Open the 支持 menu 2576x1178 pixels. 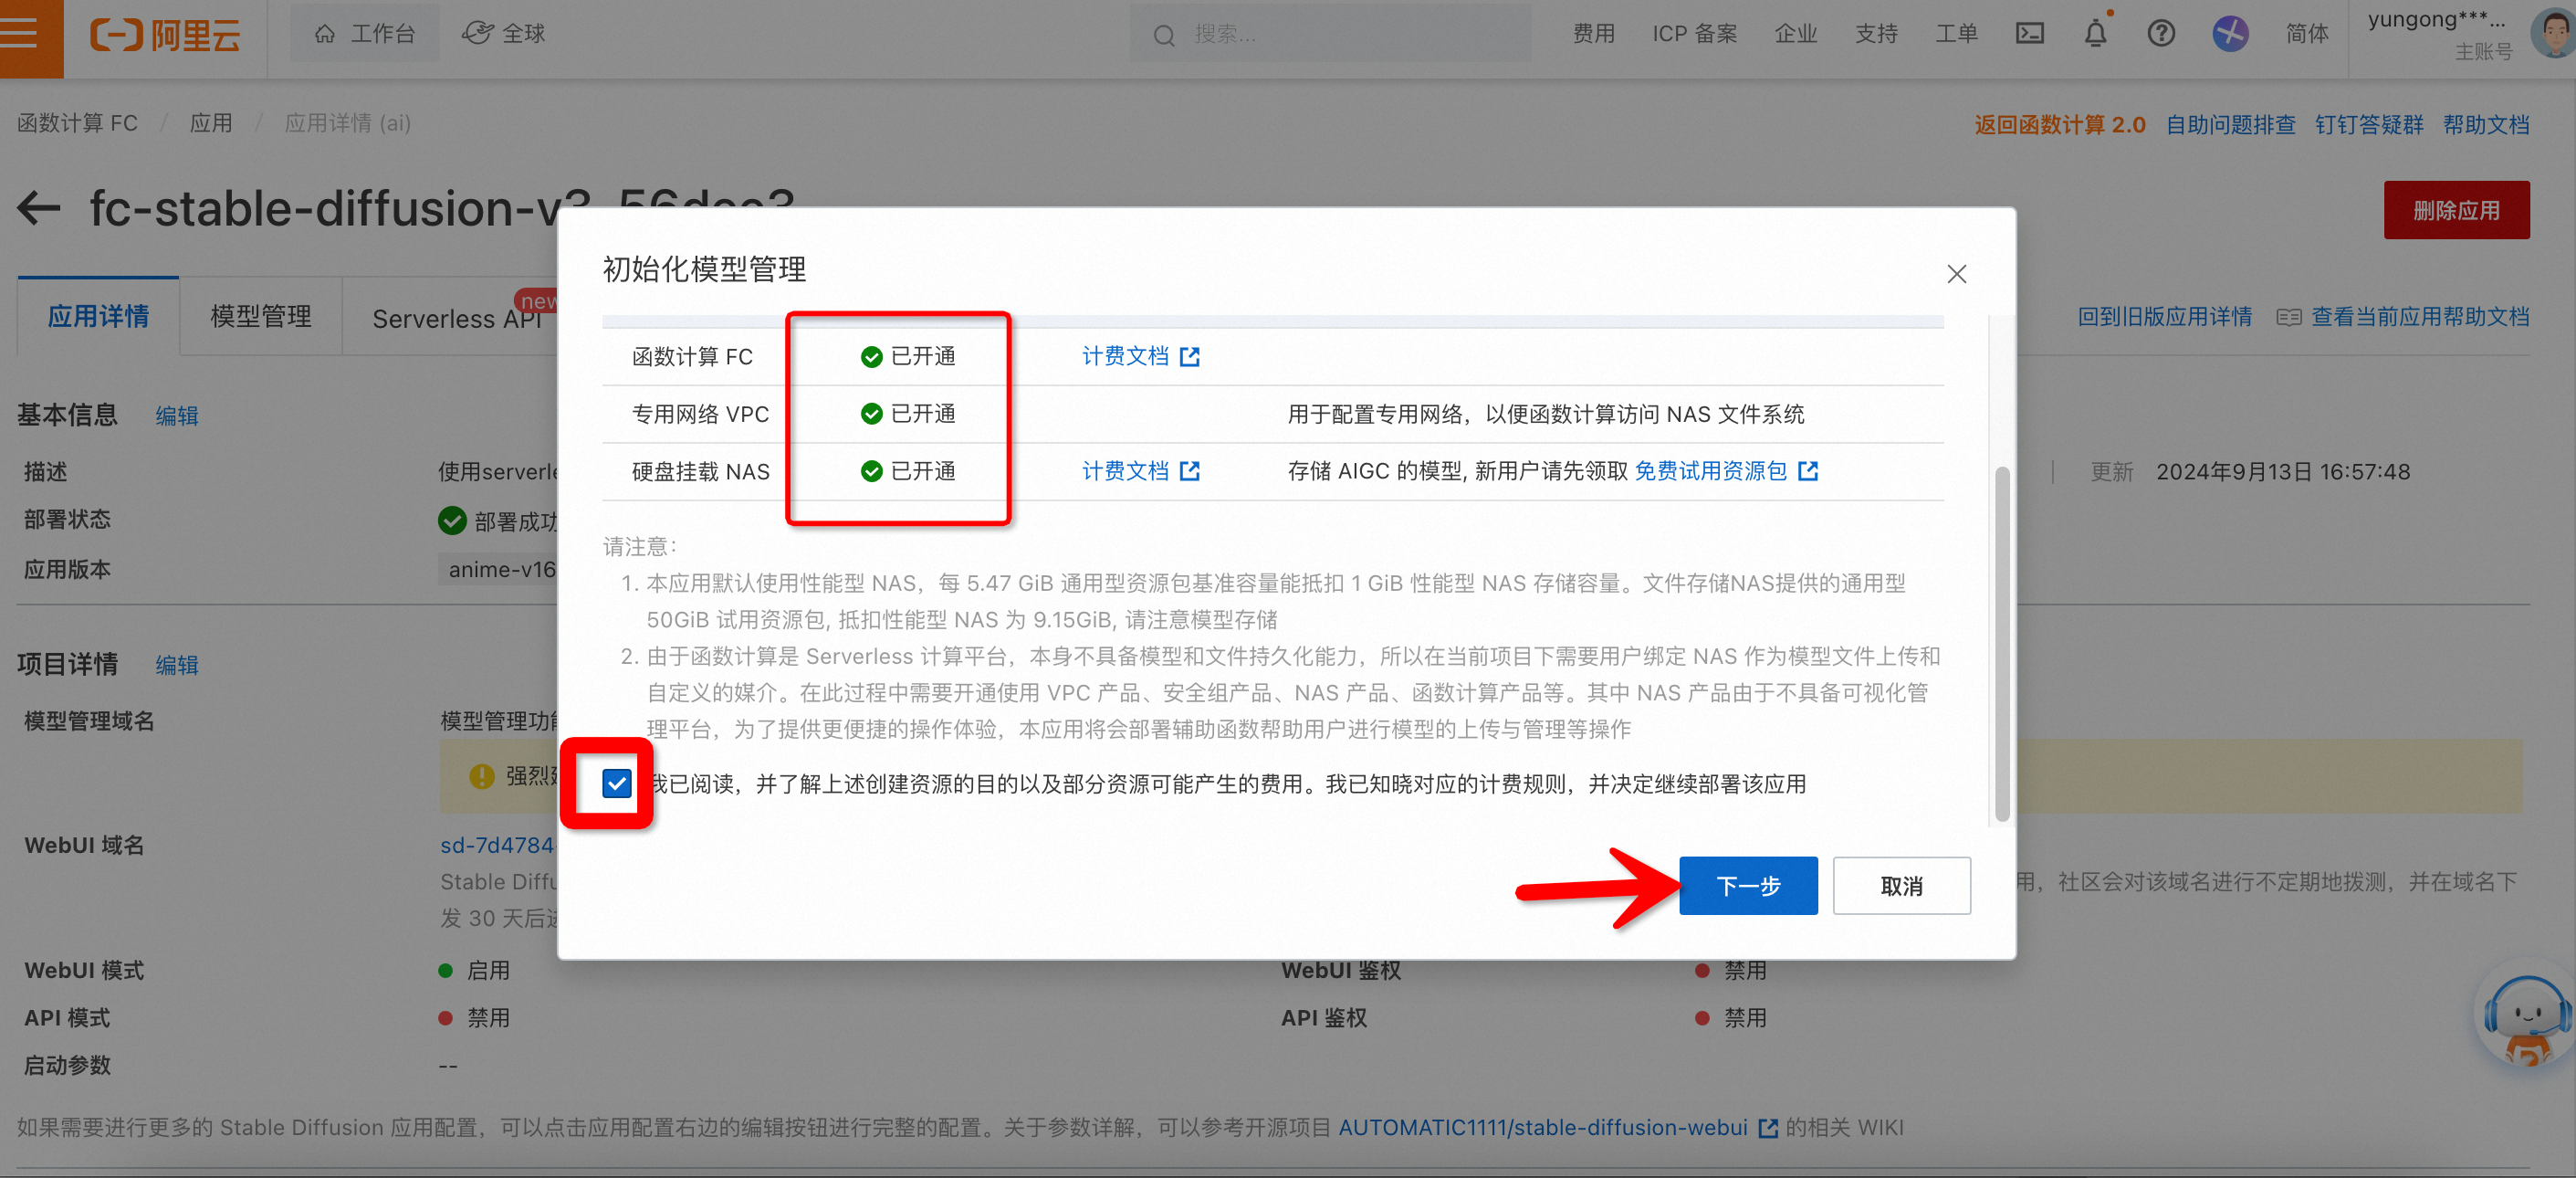coord(1876,34)
